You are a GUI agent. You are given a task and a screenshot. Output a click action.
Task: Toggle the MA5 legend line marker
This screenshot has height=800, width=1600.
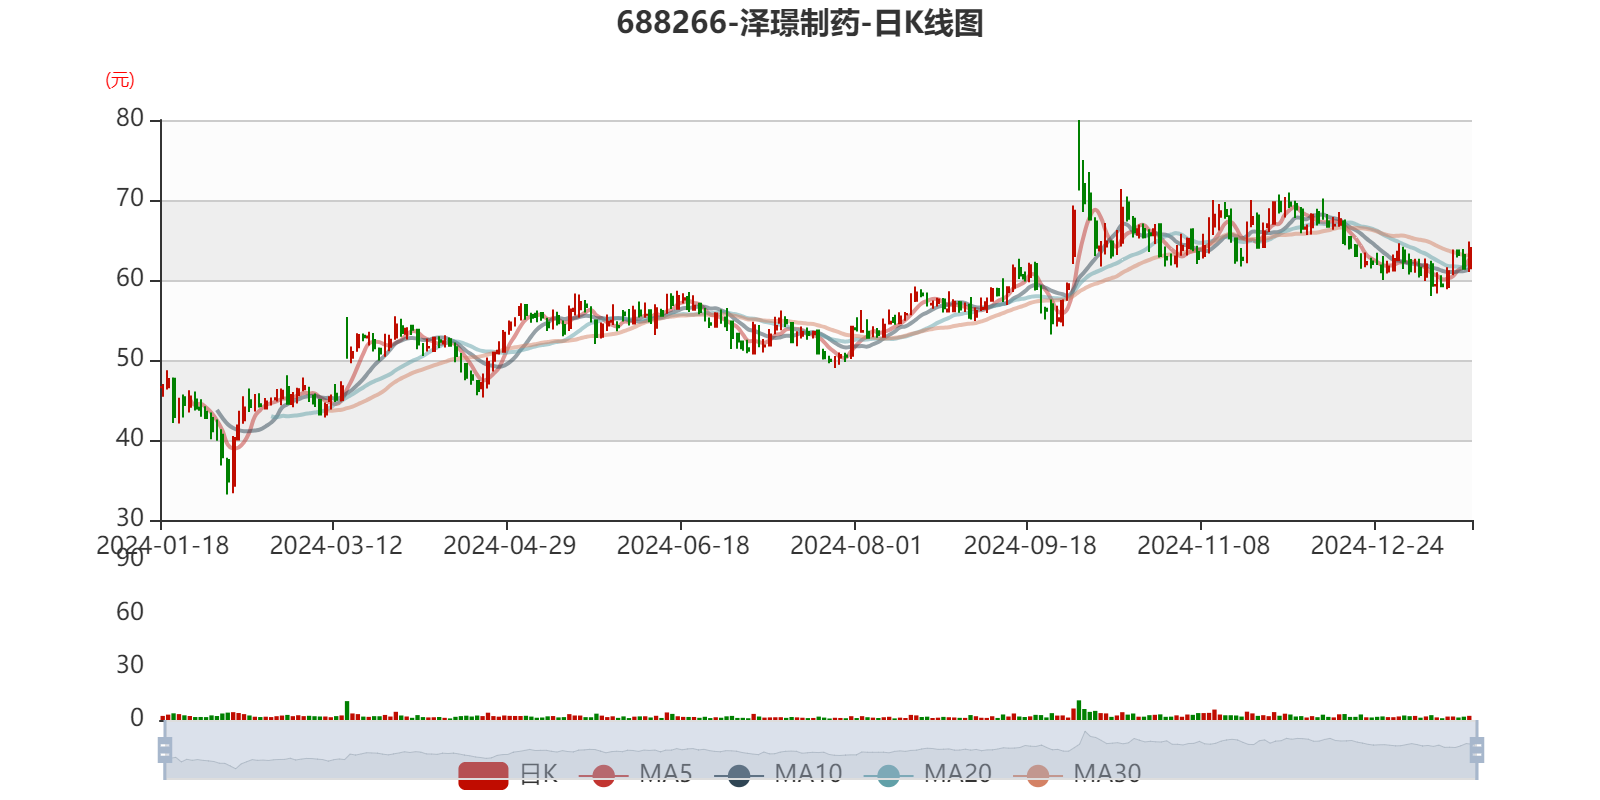pos(603,775)
